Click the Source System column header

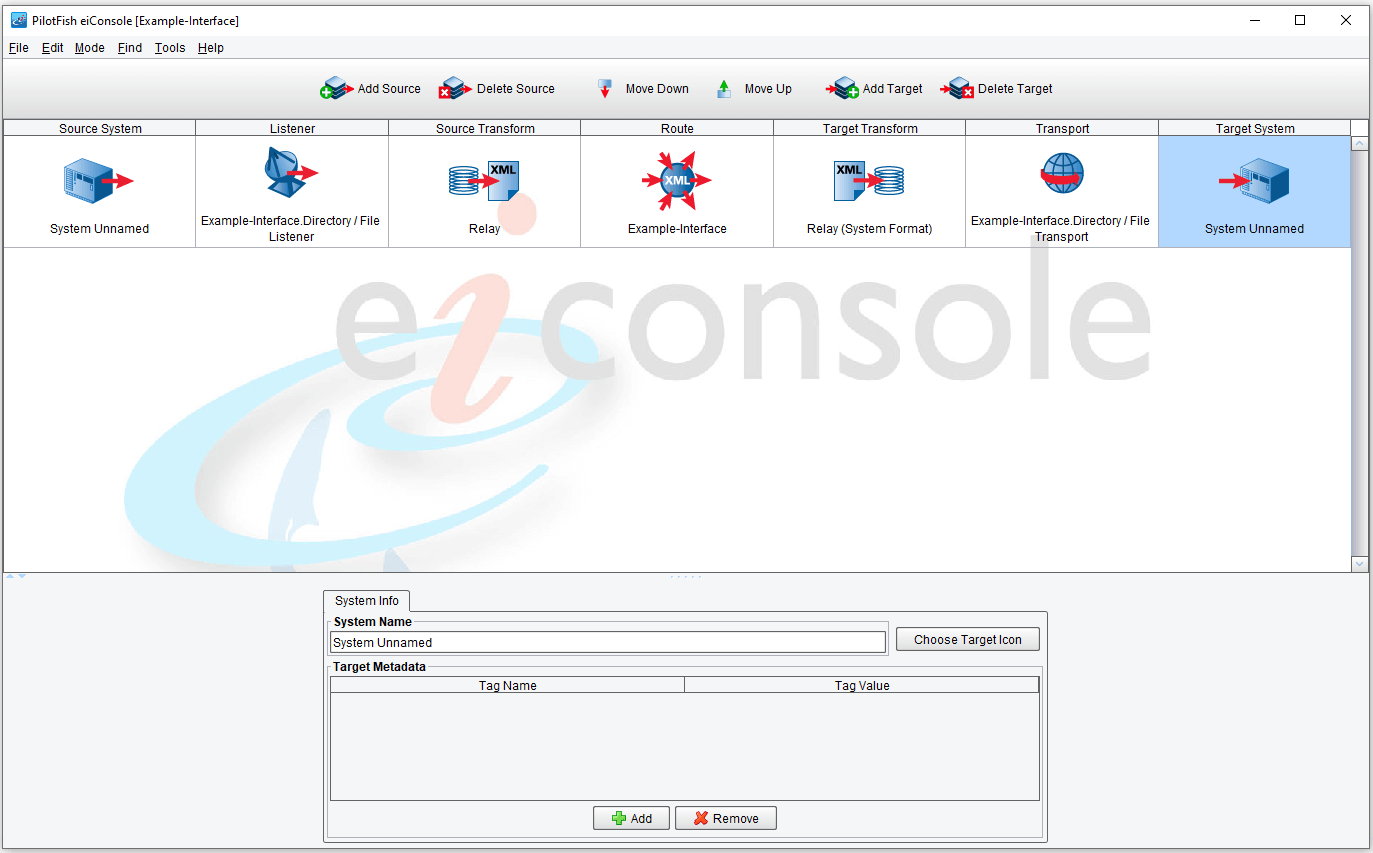100,128
